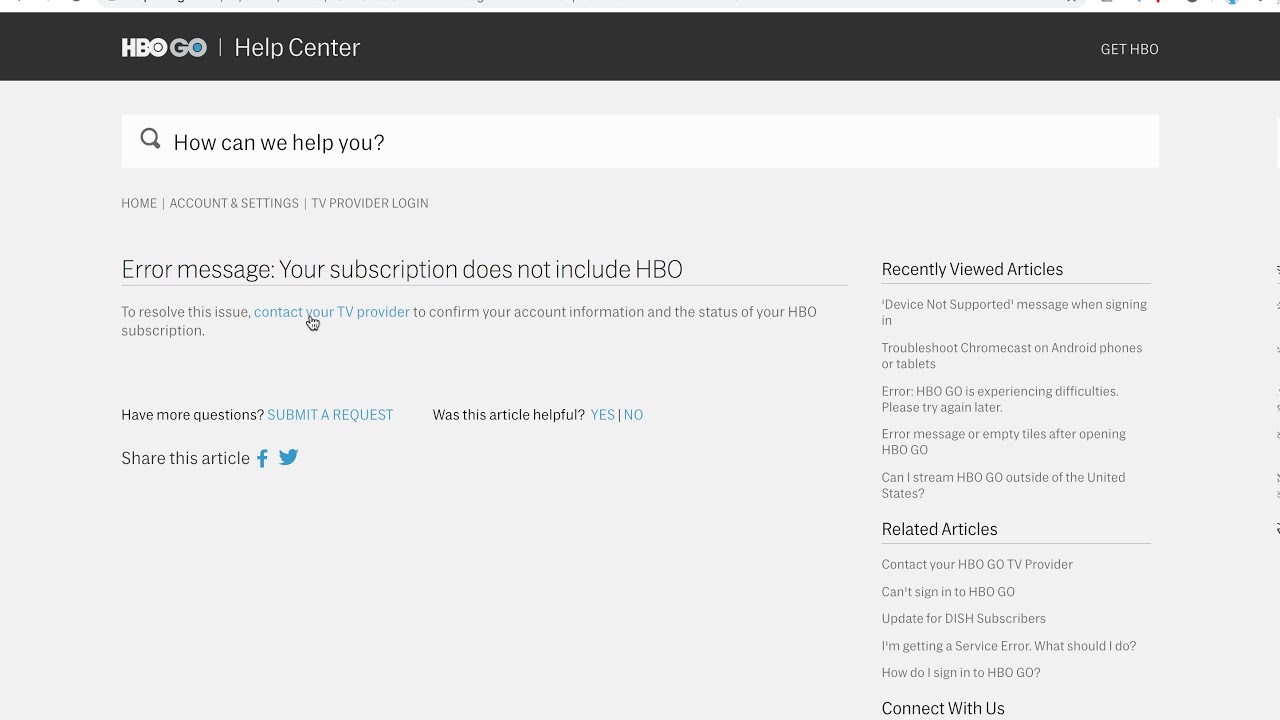
Task: Open 'How do I sign in to HBO GO?'
Action: 961,673
